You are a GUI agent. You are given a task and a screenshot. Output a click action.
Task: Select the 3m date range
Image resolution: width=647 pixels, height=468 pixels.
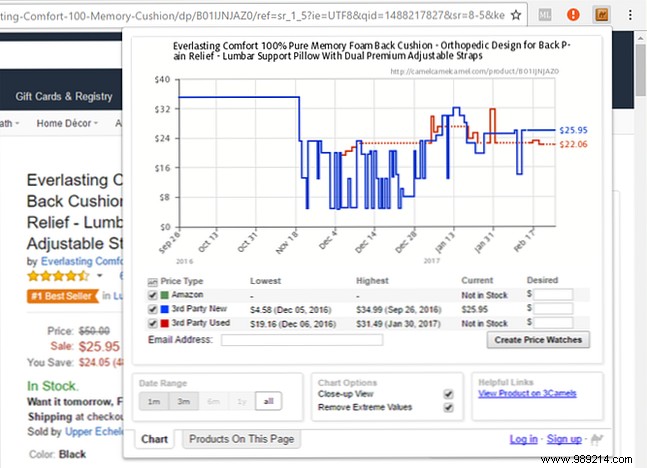(x=181, y=401)
